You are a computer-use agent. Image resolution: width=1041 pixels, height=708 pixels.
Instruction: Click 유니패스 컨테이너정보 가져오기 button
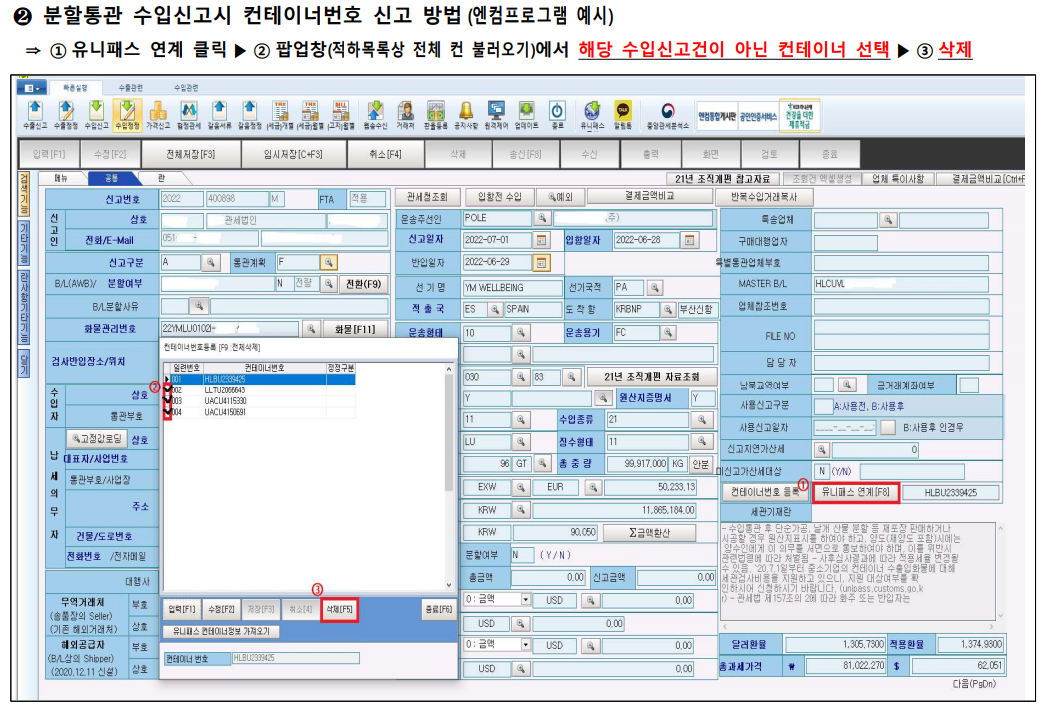(x=221, y=631)
